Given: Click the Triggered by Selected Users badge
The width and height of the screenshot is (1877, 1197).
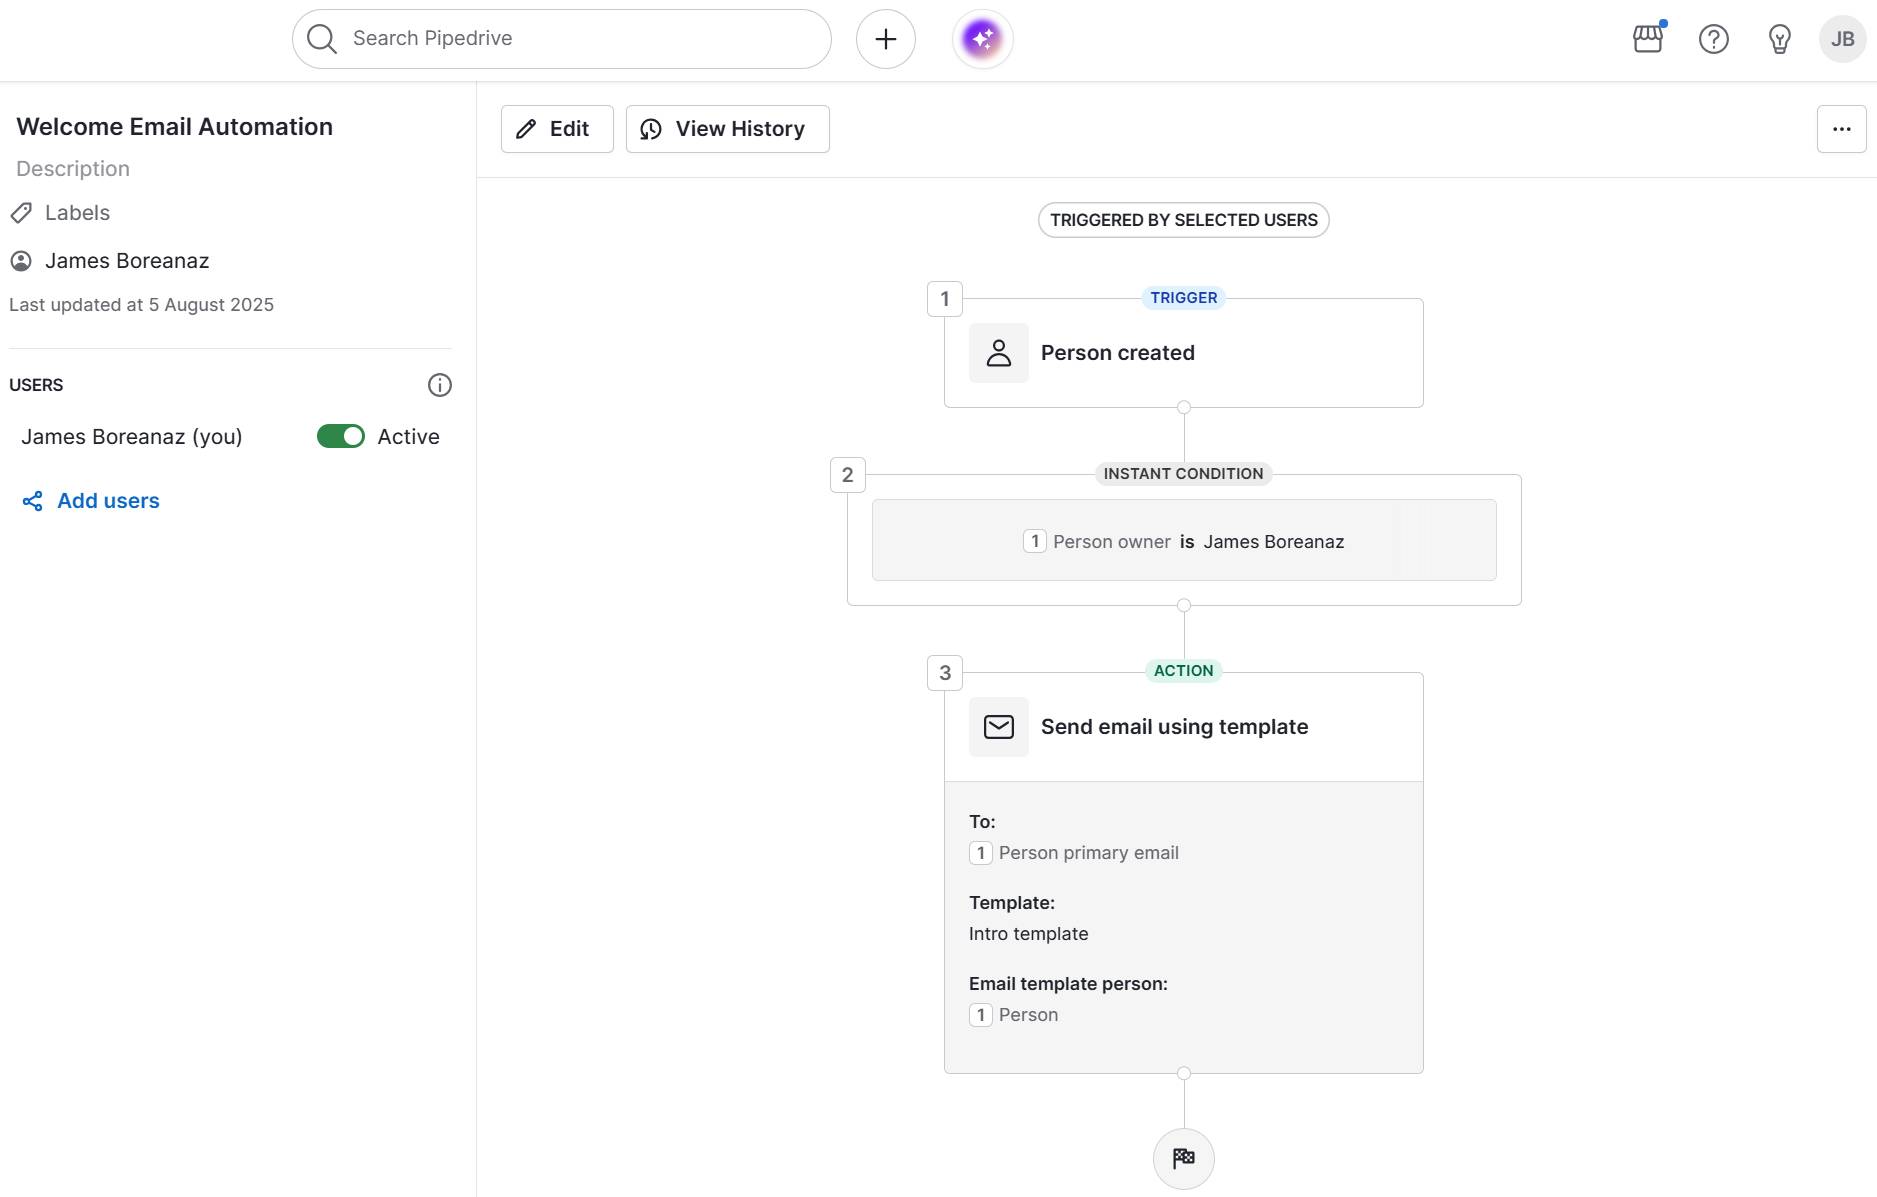Looking at the screenshot, I should point(1184,220).
